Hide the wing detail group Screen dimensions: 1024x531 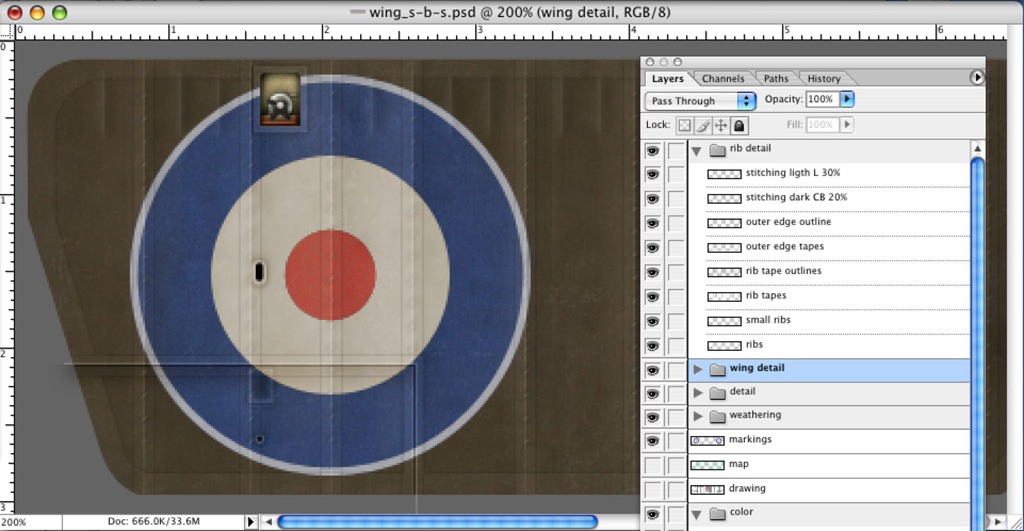click(652, 370)
